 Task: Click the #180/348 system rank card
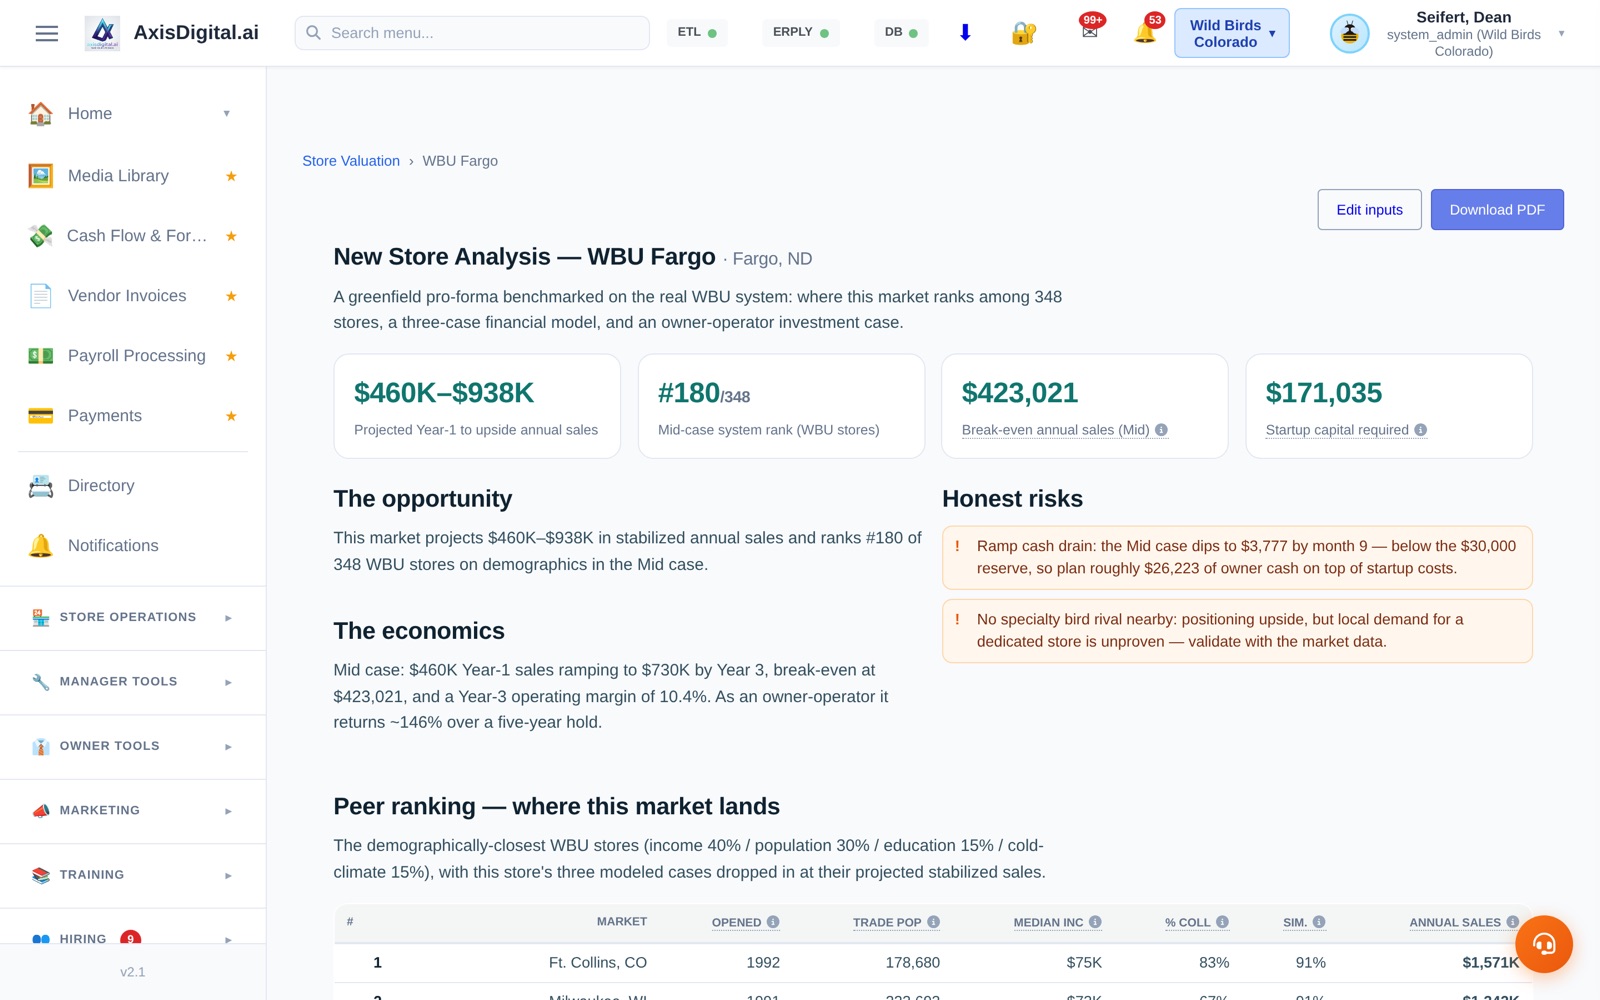pyautogui.click(x=781, y=406)
